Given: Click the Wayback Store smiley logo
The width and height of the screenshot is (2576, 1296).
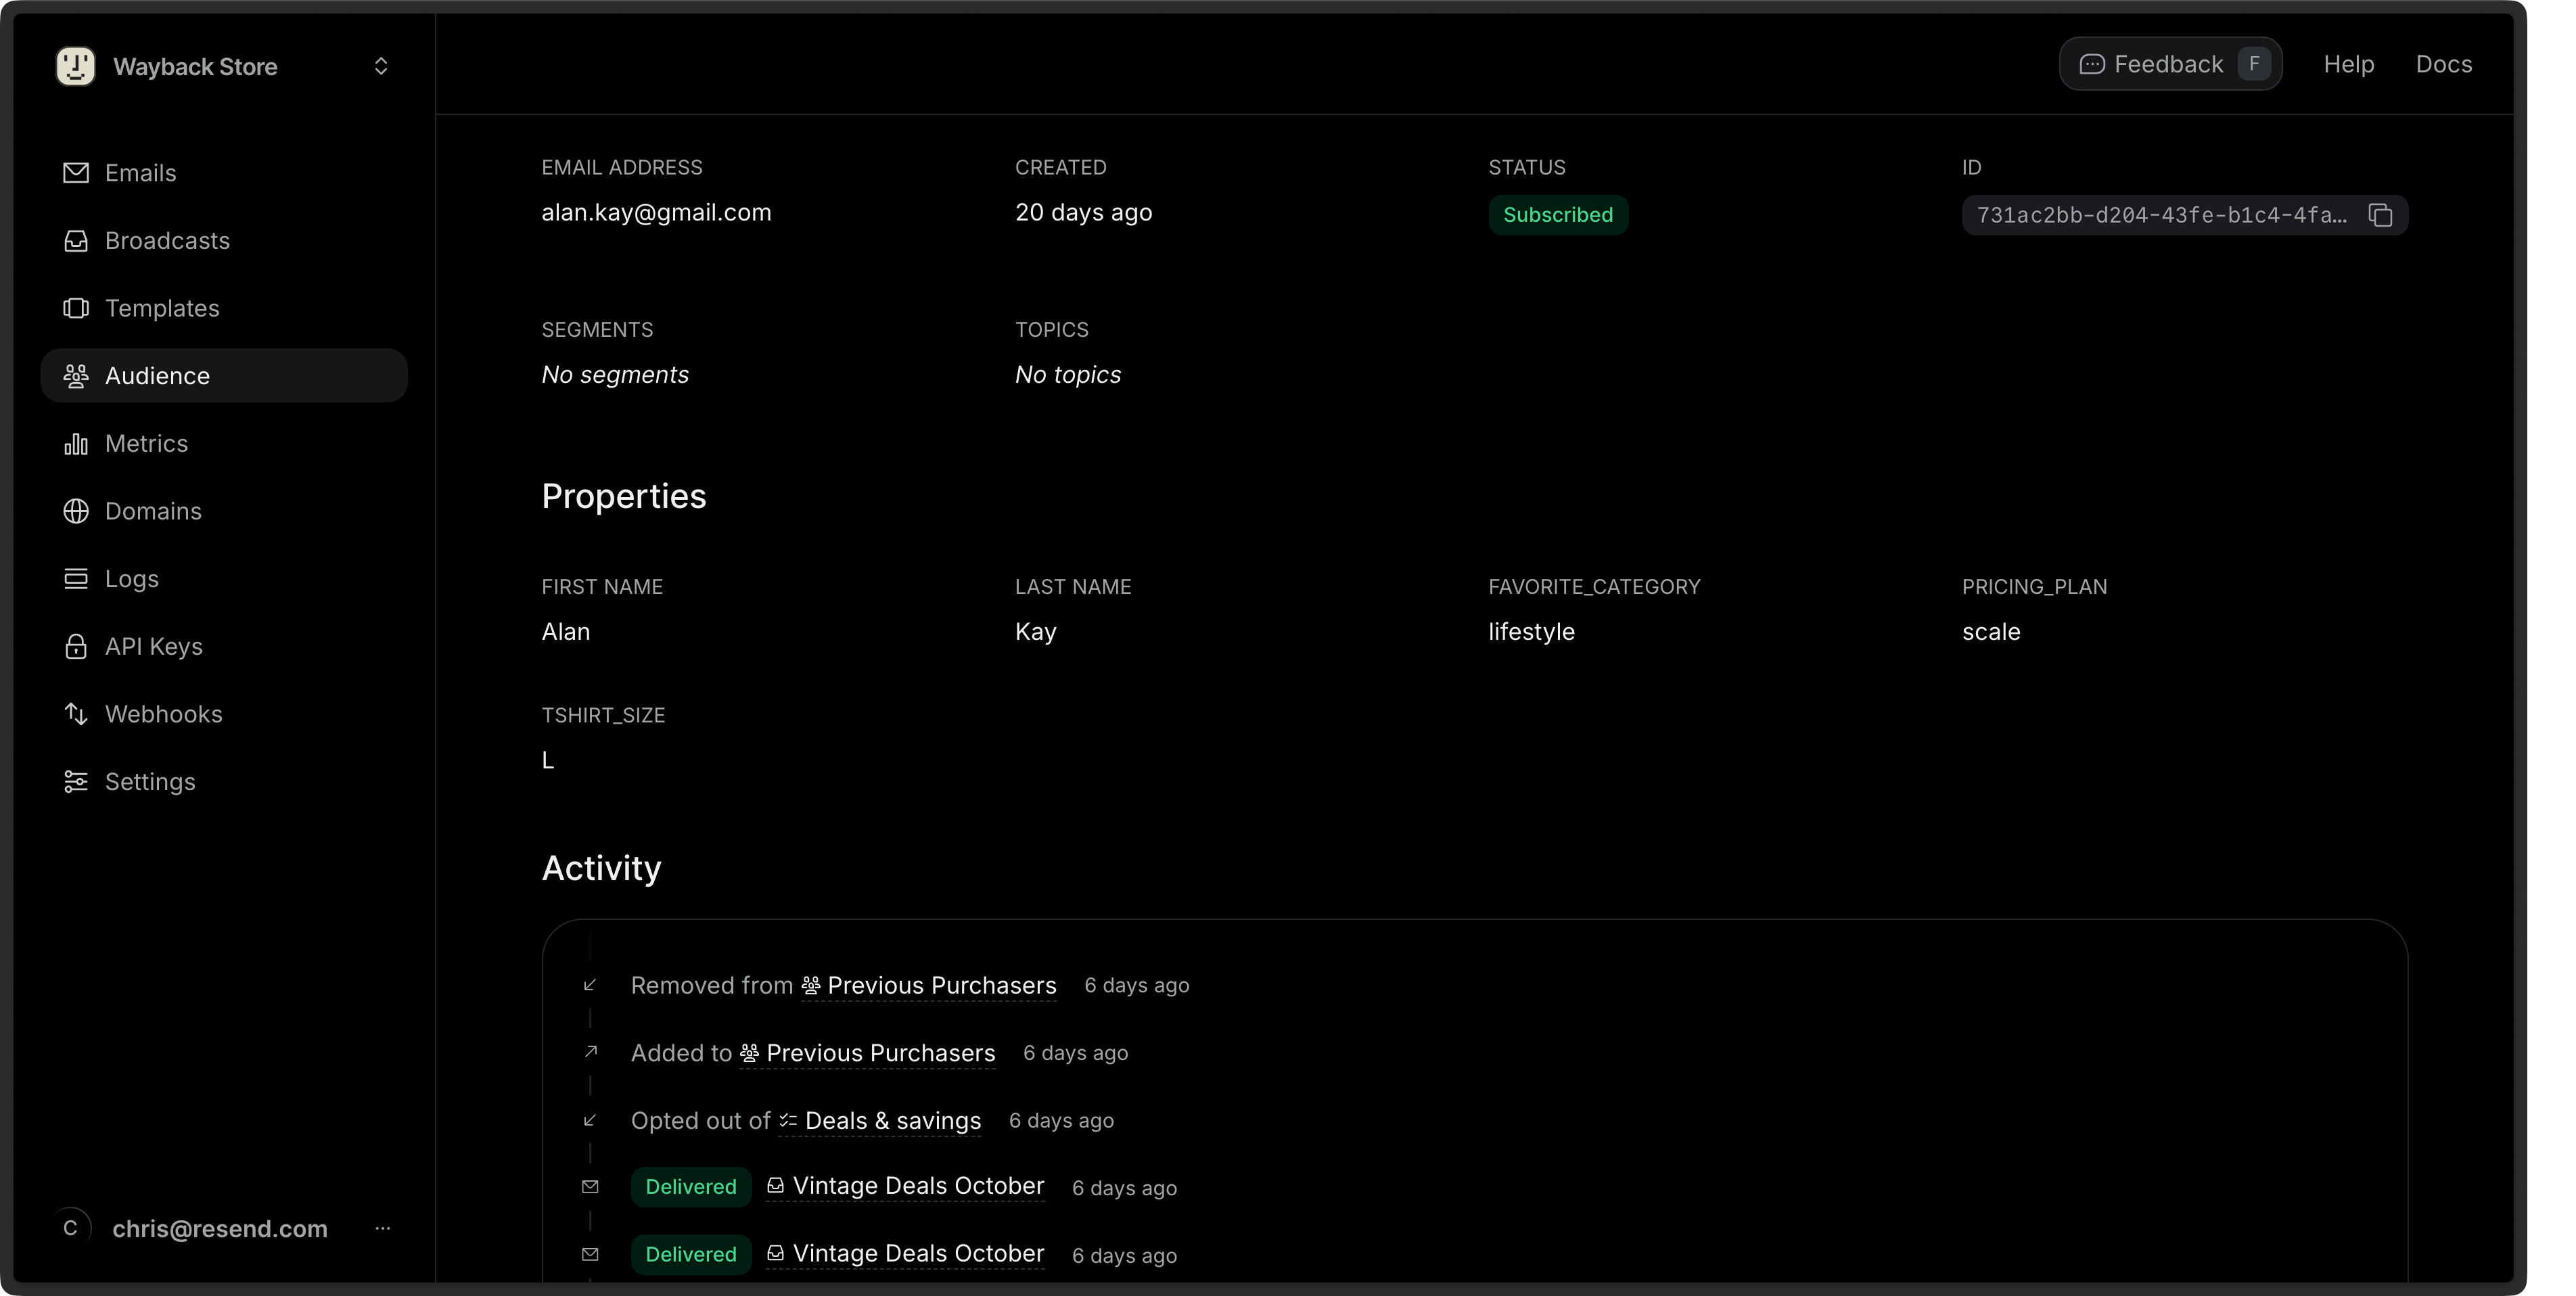Looking at the screenshot, I should pos(75,66).
